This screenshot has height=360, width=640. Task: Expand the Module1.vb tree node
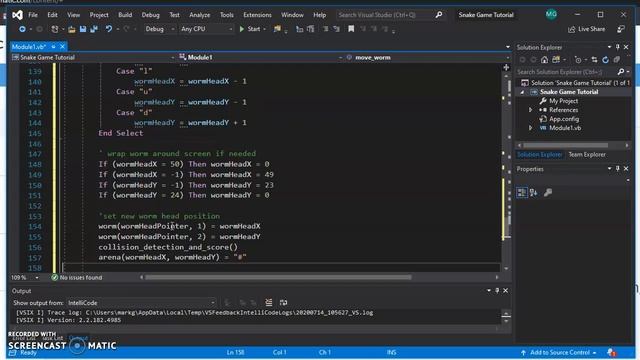pos(530,128)
